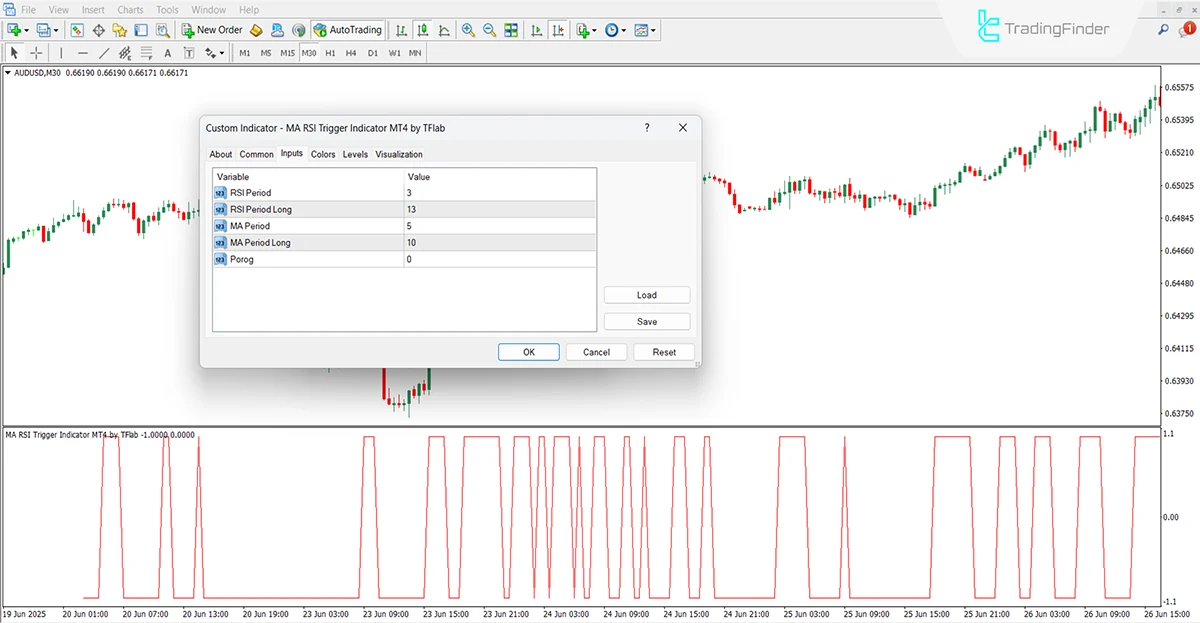Toggle AutoTrading on or off
Image resolution: width=1200 pixels, height=623 pixels.
348,30
